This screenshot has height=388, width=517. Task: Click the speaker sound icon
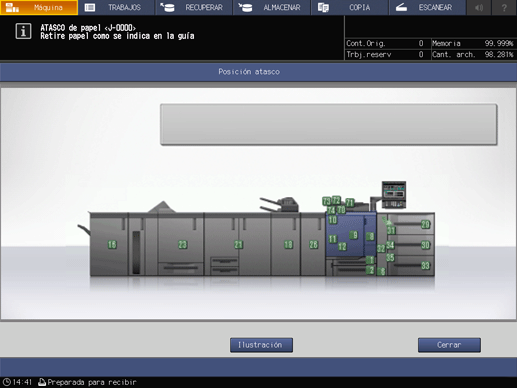pos(479,7)
